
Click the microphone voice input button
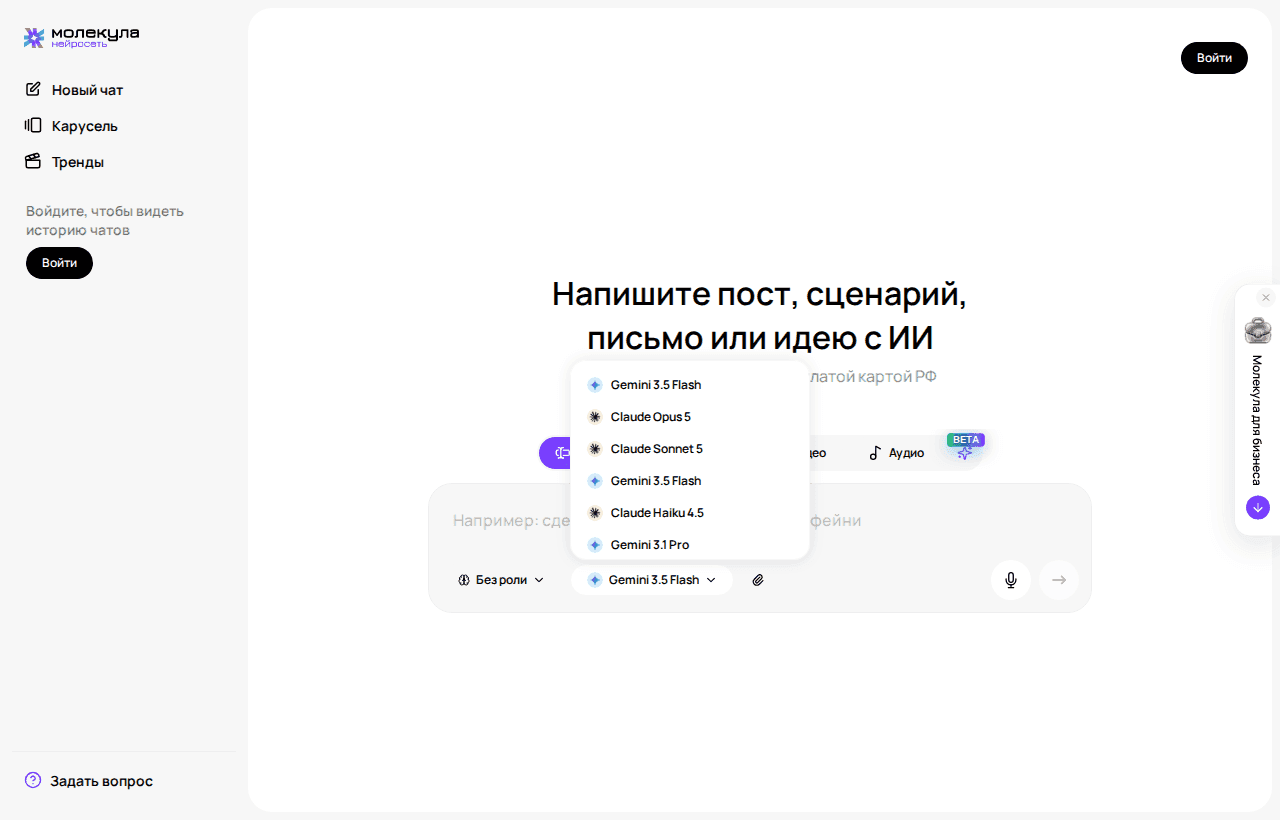click(1011, 580)
